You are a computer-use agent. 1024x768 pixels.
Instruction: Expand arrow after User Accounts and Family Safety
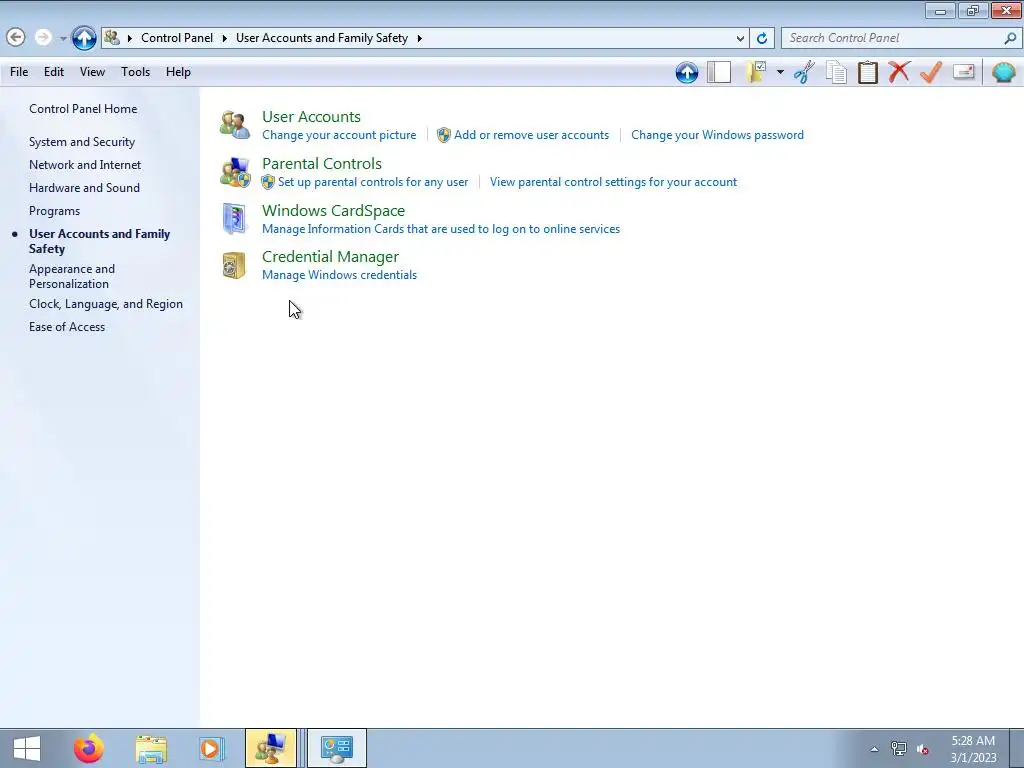click(x=419, y=38)
